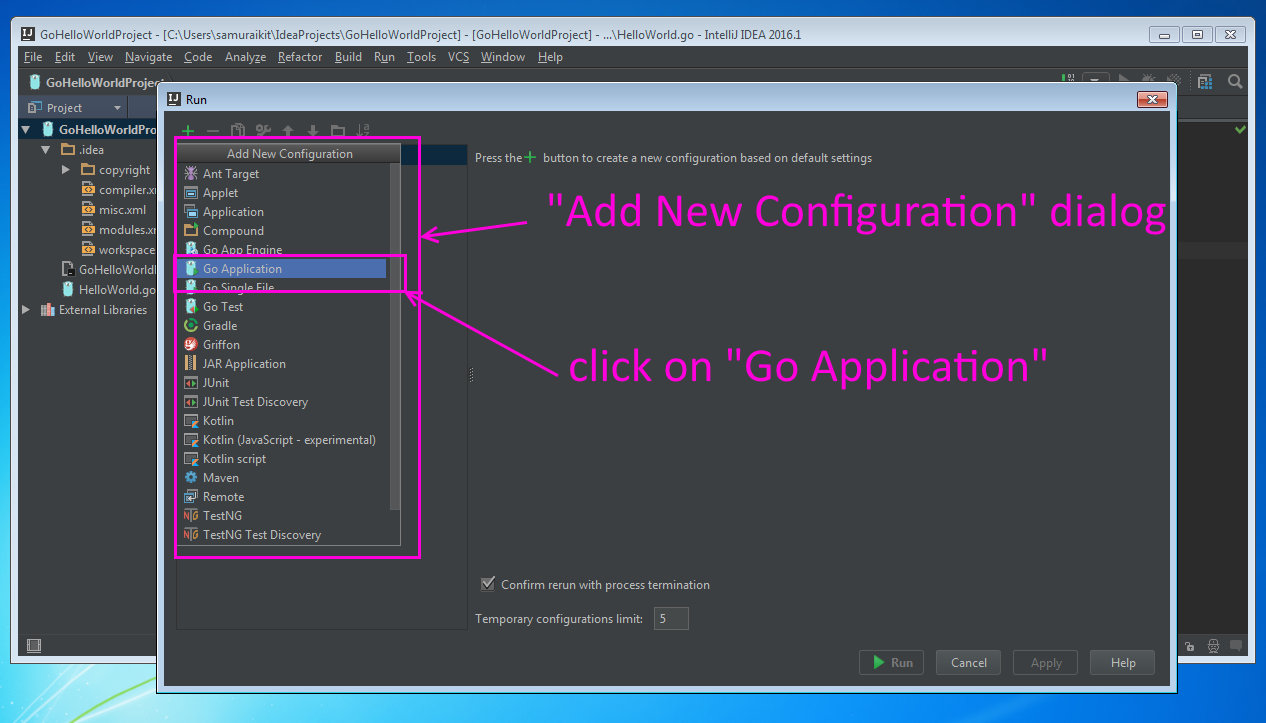Click the Copy Configuration icon
This screenshot has width=1266, height=723.
[238, 131]
